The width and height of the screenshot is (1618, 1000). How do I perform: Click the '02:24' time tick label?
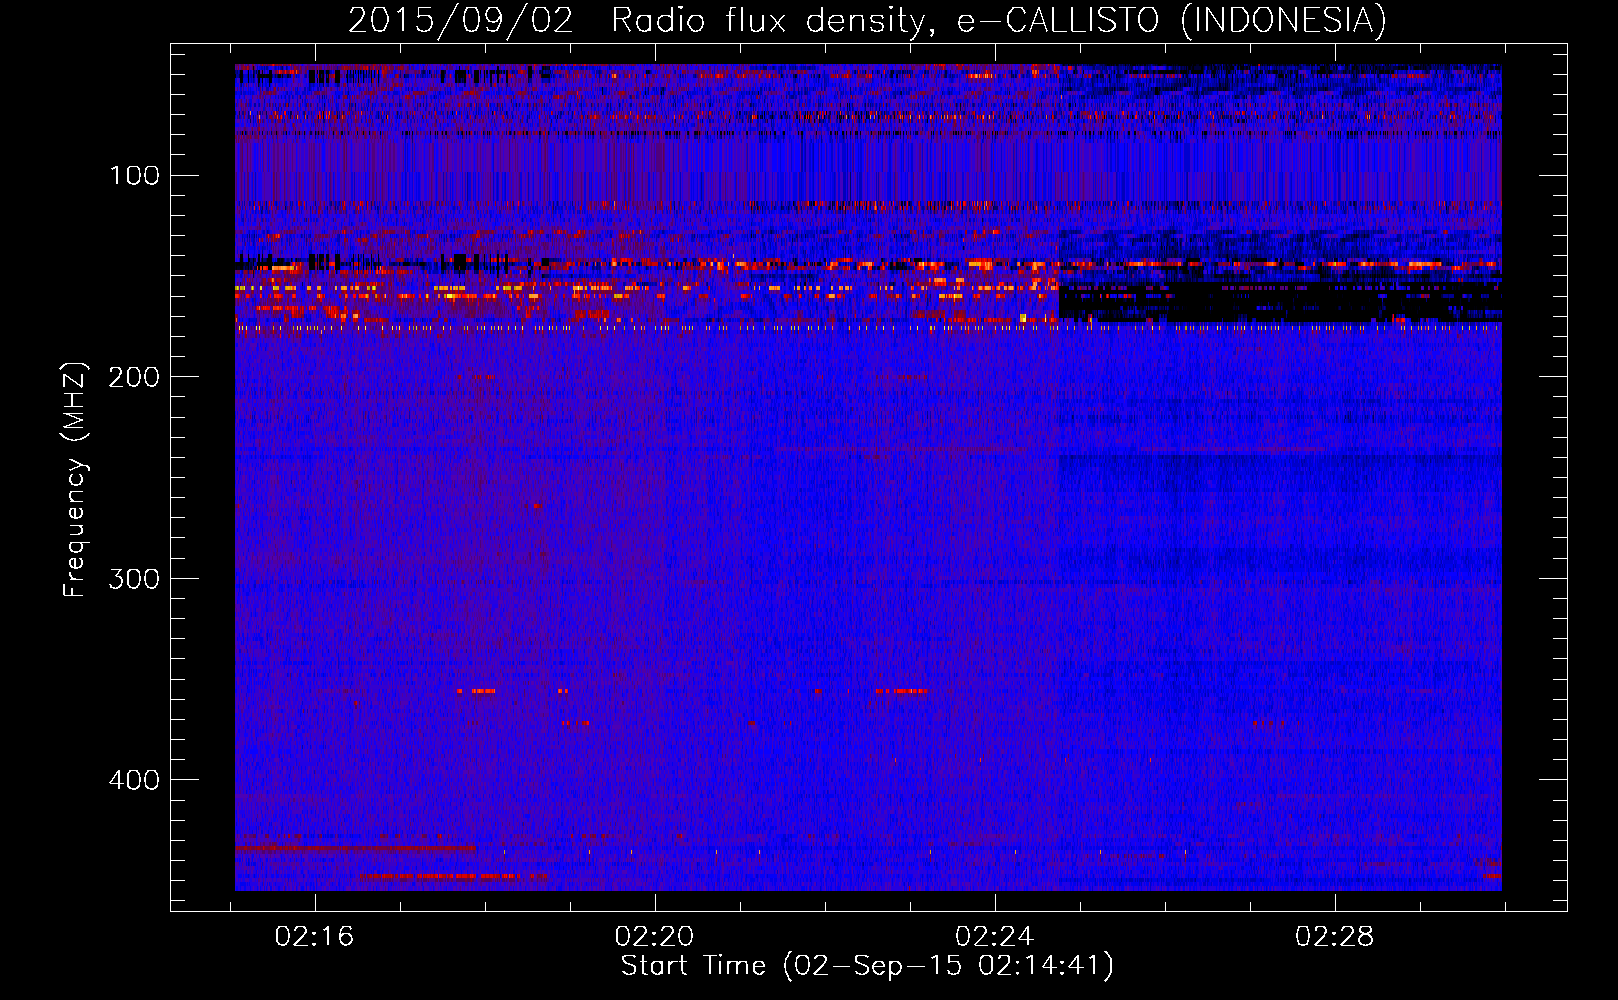coord(995,937)
